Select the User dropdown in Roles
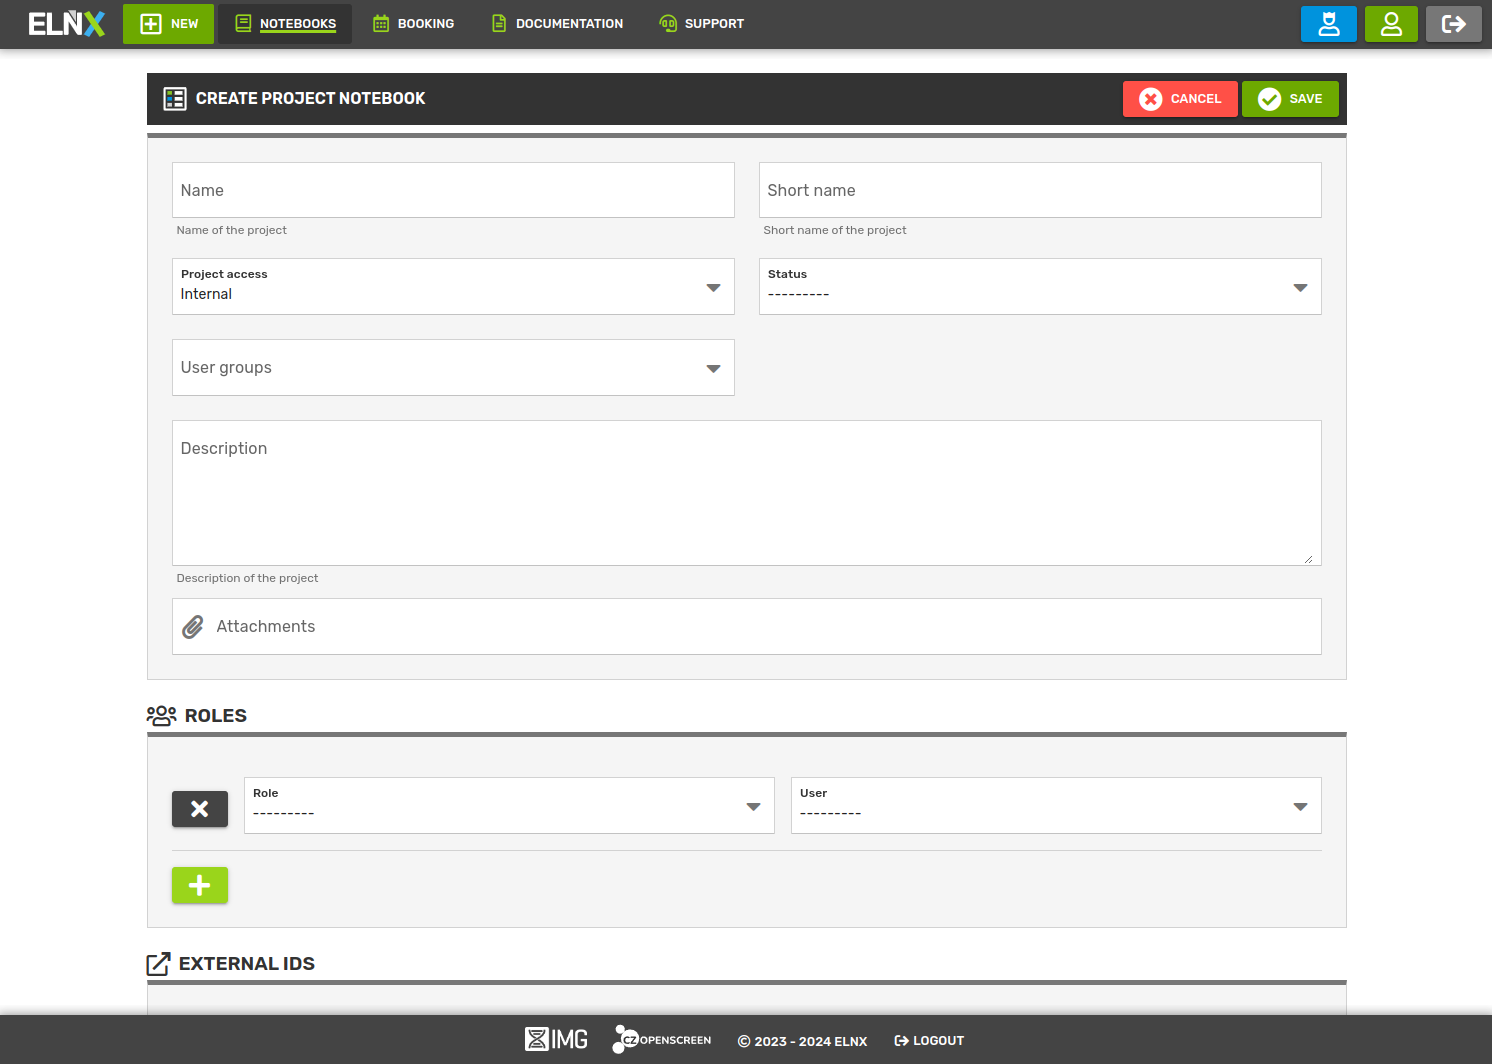Screen dimensions: 1492x1064 (1056, 806)
